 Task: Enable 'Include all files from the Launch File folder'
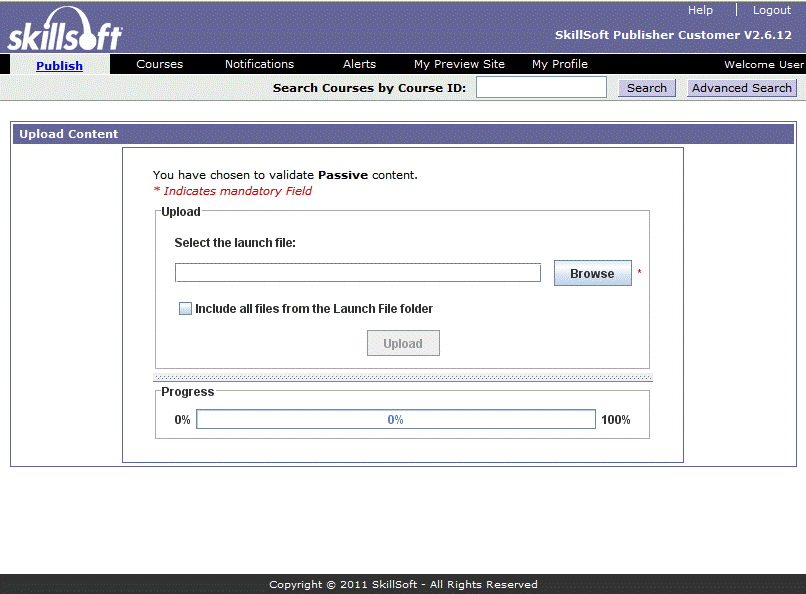point(185,308)
